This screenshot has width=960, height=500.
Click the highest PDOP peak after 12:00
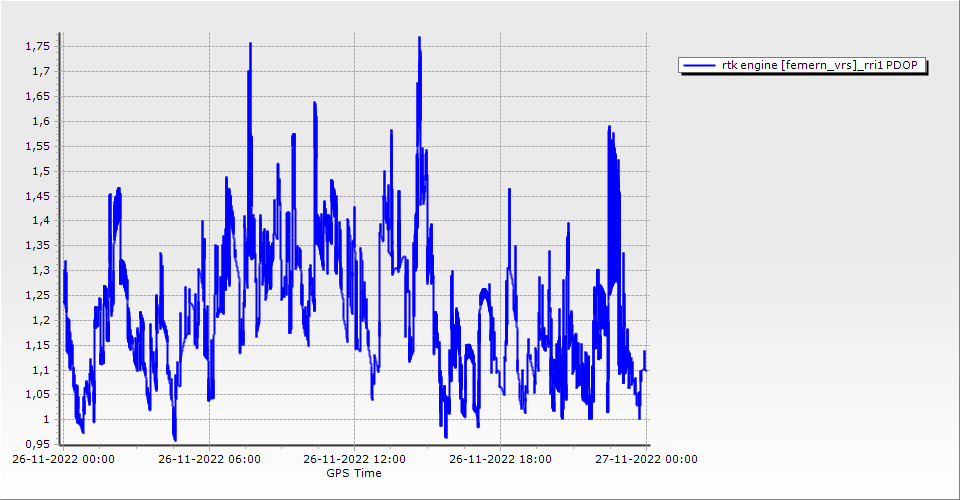pyautogui.click(x=419, y=38)
